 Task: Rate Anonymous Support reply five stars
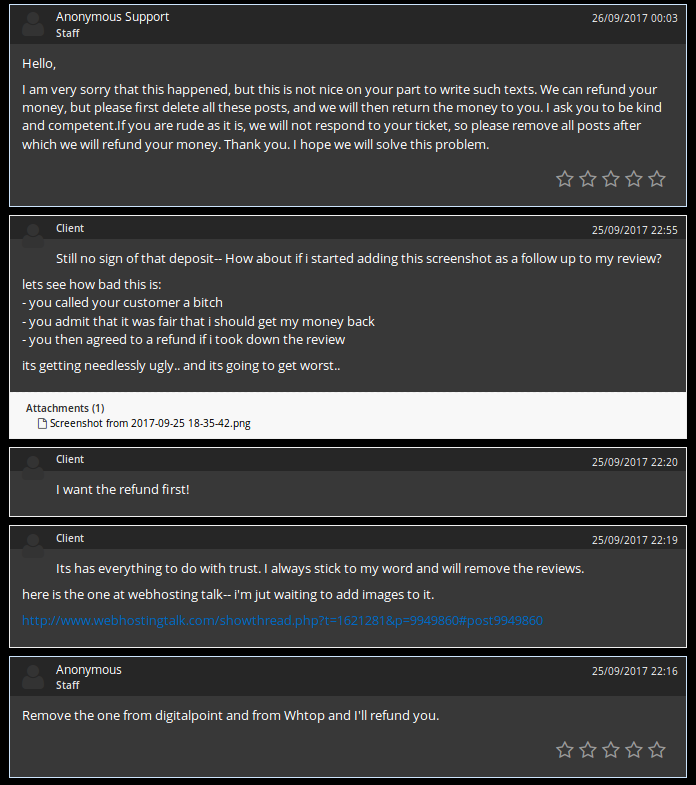pos(657,179)
